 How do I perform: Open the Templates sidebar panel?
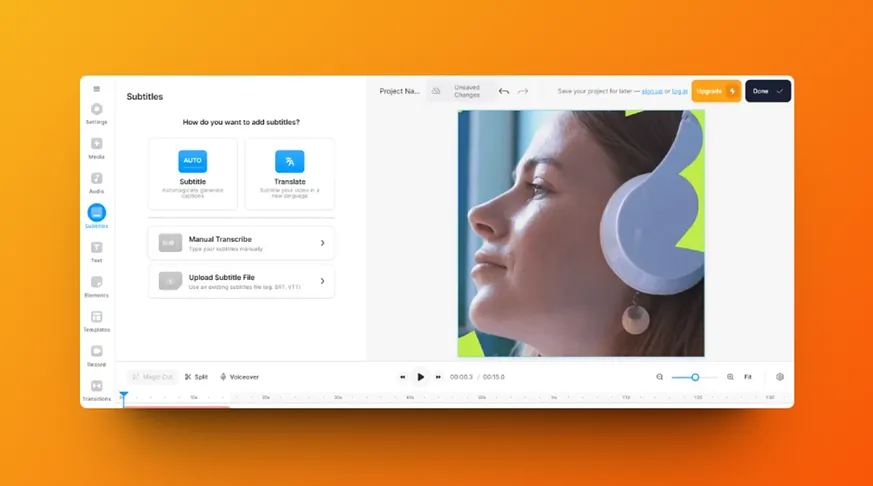pos(96,321)
